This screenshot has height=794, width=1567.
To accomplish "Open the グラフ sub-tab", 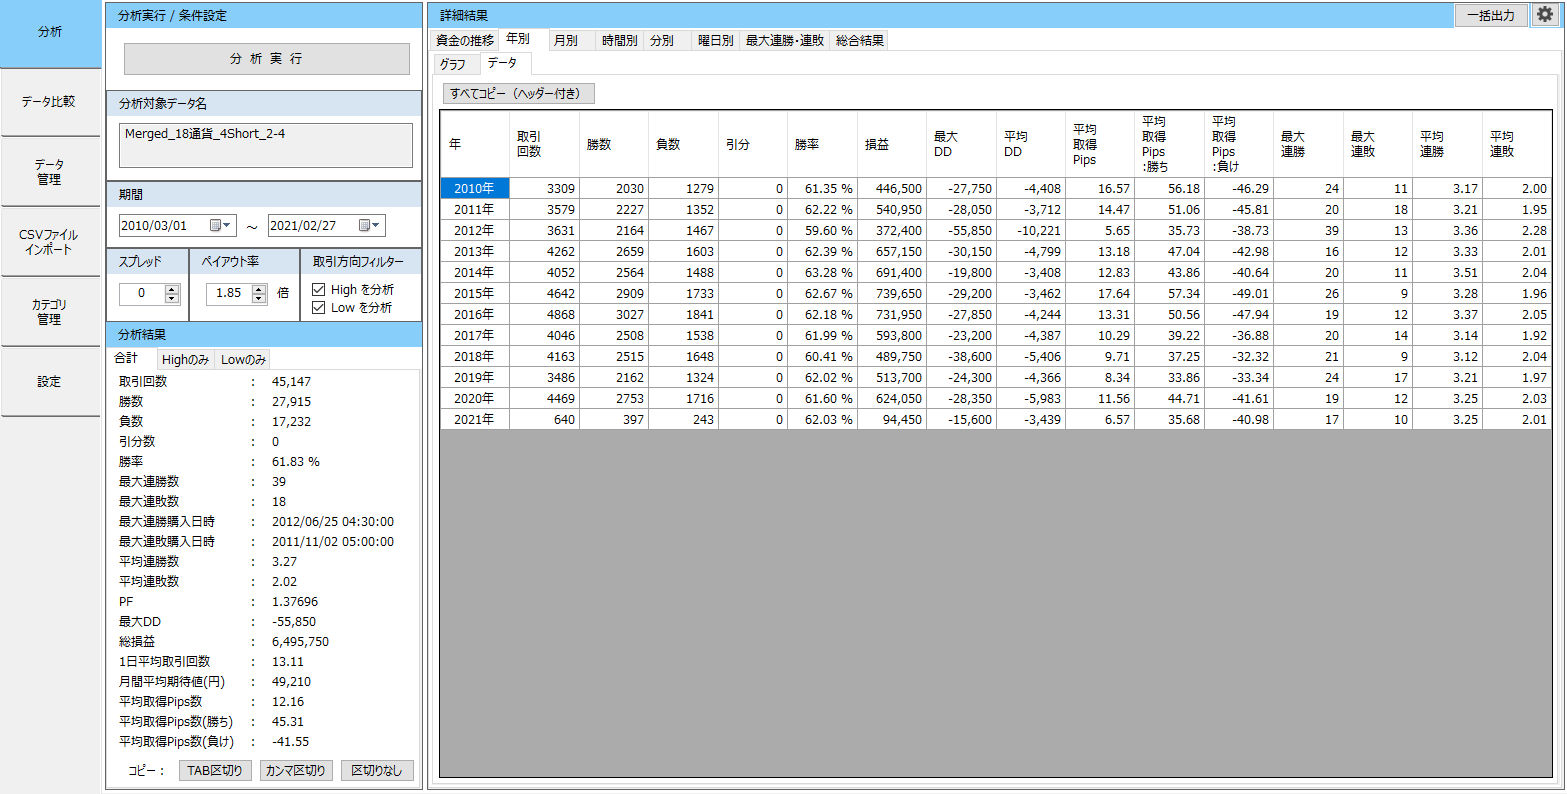I will pyautogui.click(x=453, y=64).
